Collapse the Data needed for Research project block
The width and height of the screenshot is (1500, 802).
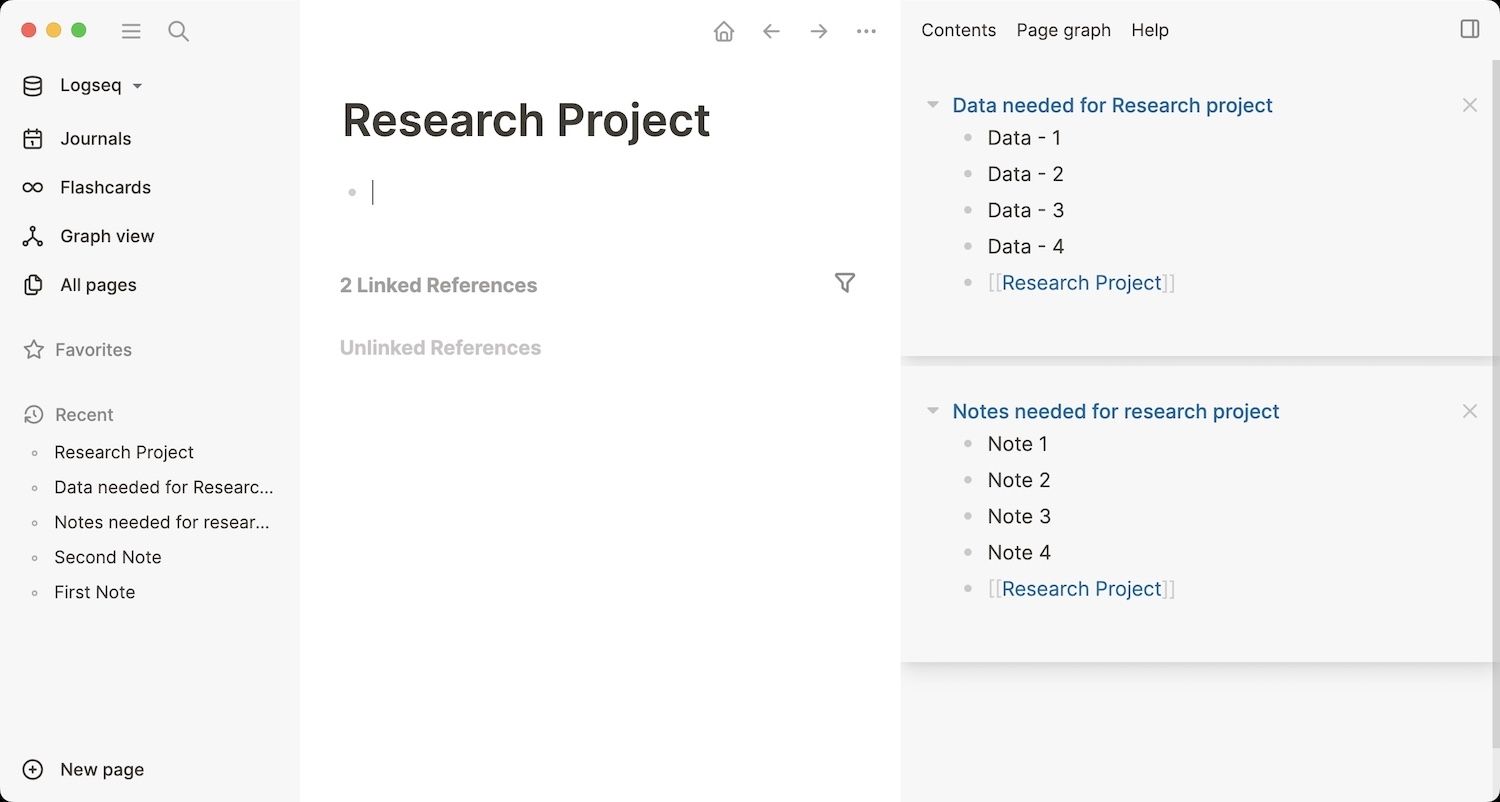click(x=932, y=104)
